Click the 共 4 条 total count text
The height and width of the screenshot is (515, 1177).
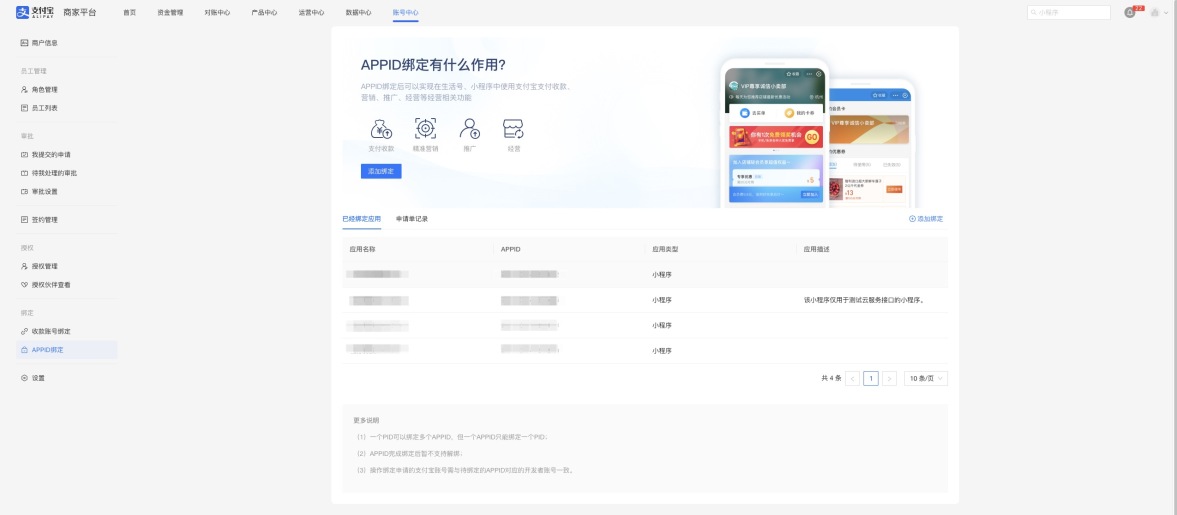(831, 378)
